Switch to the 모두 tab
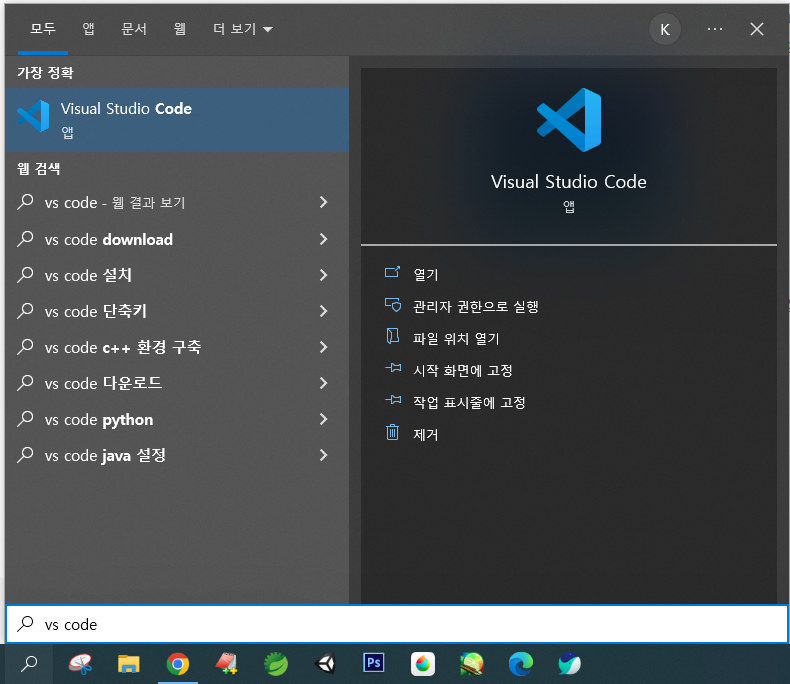The width and height of the screenshot is (790, 684). pos(43,29)
